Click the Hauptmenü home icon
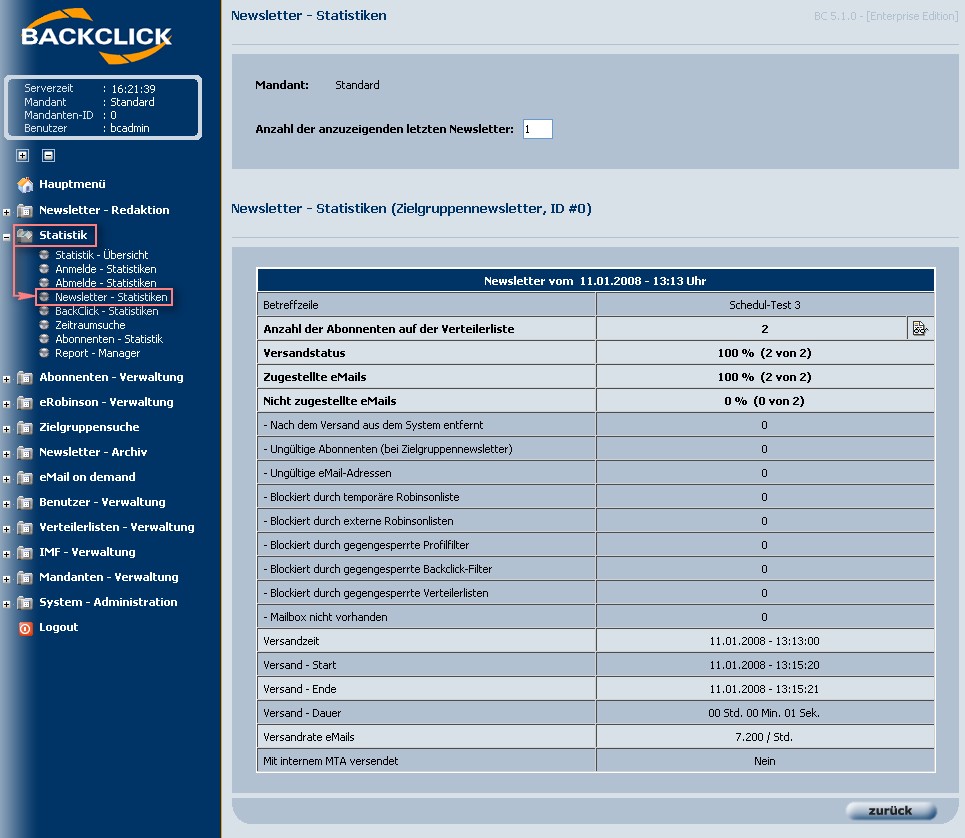 (25, 184)
